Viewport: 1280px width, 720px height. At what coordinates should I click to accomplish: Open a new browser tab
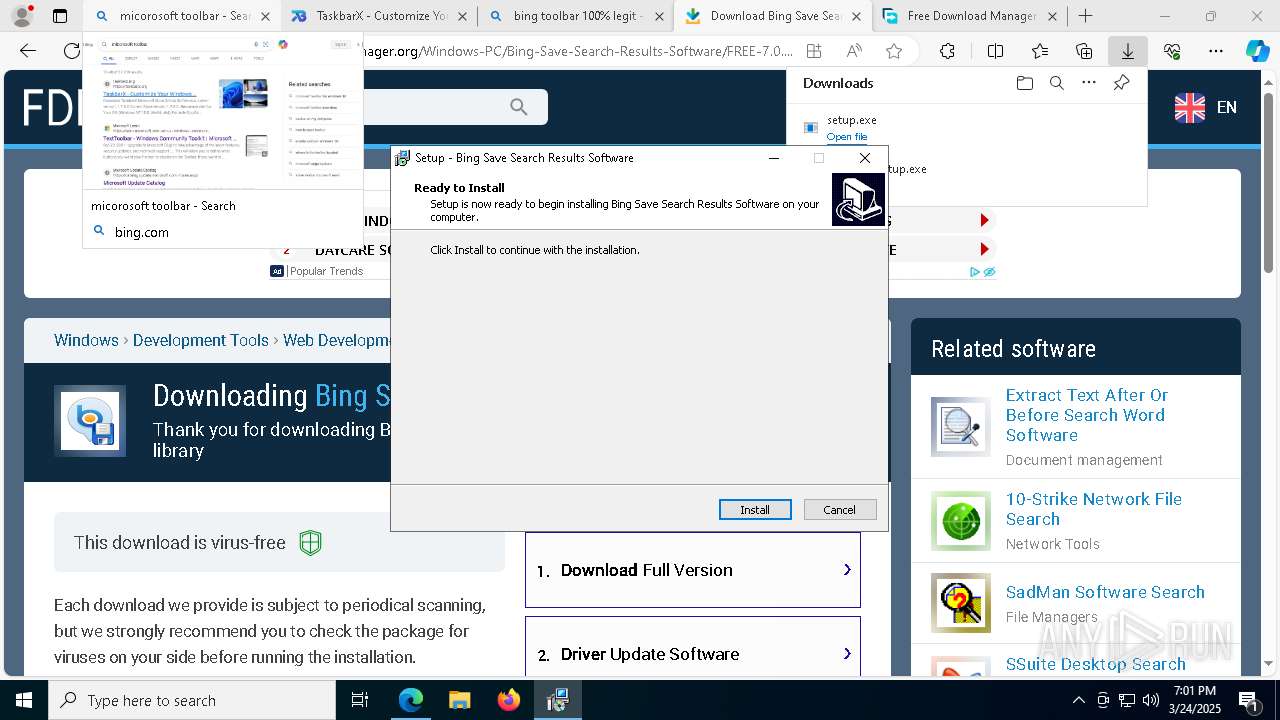1085,16
